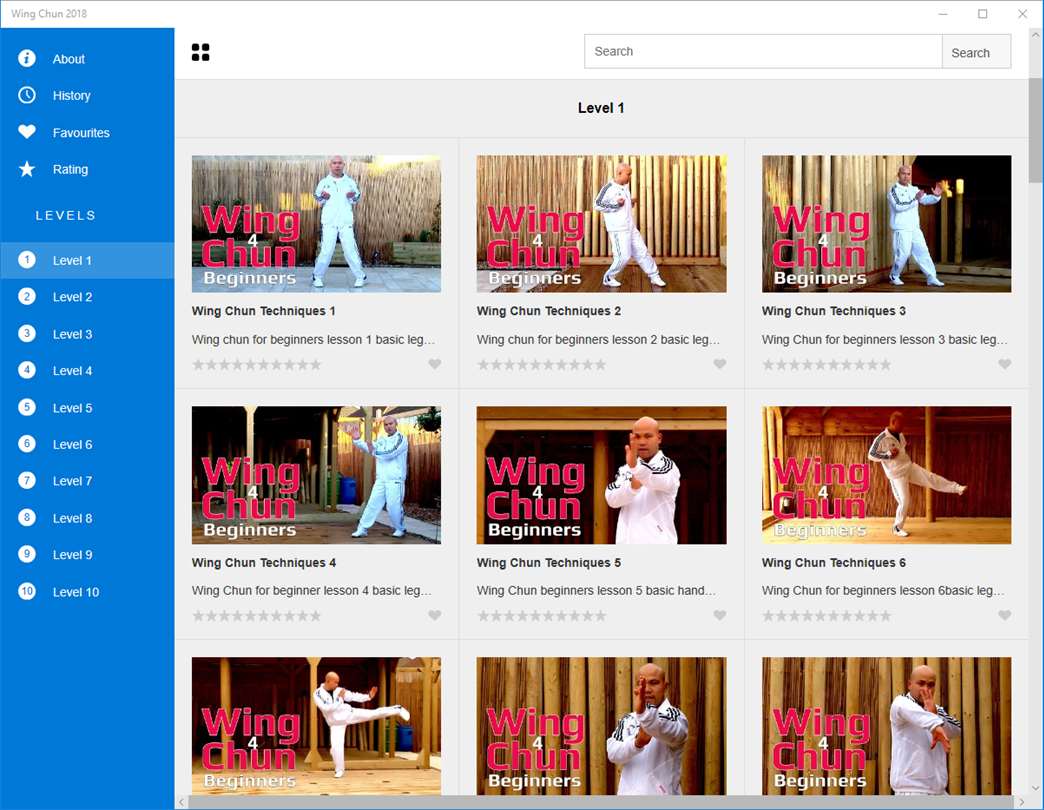This screenshot has width=1044, height=810.
Task: Click the title 'Wing Chun Techniques 2'
Action: click(x=549, y=311)
